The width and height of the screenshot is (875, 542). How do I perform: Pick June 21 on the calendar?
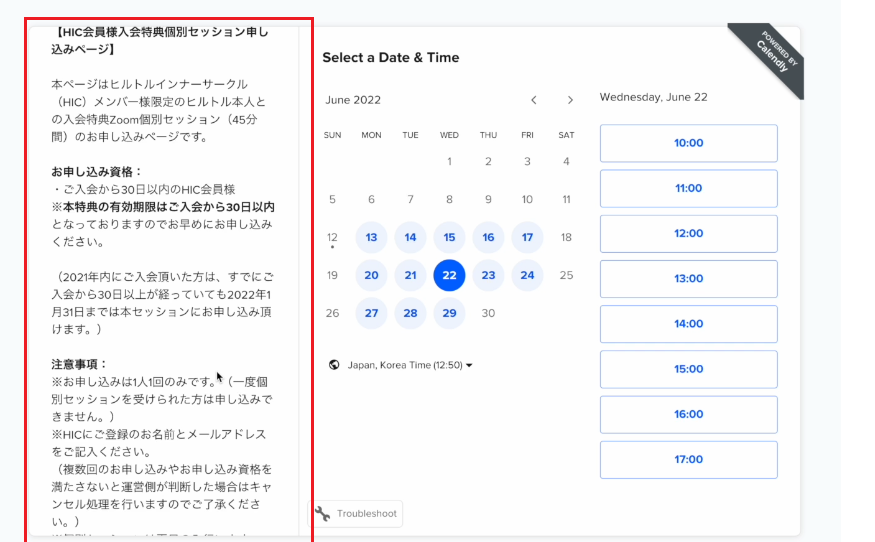click(x=410, y=275)
